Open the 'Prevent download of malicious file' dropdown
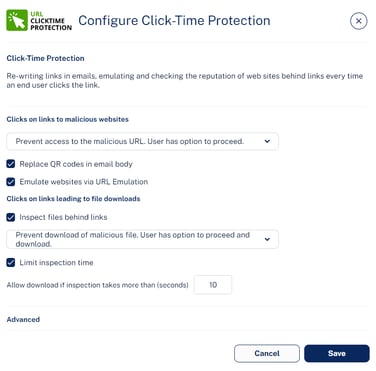Image resolution: width=376 pixels, height=371 pixels. pyautogui.click(x=142, y=239)
